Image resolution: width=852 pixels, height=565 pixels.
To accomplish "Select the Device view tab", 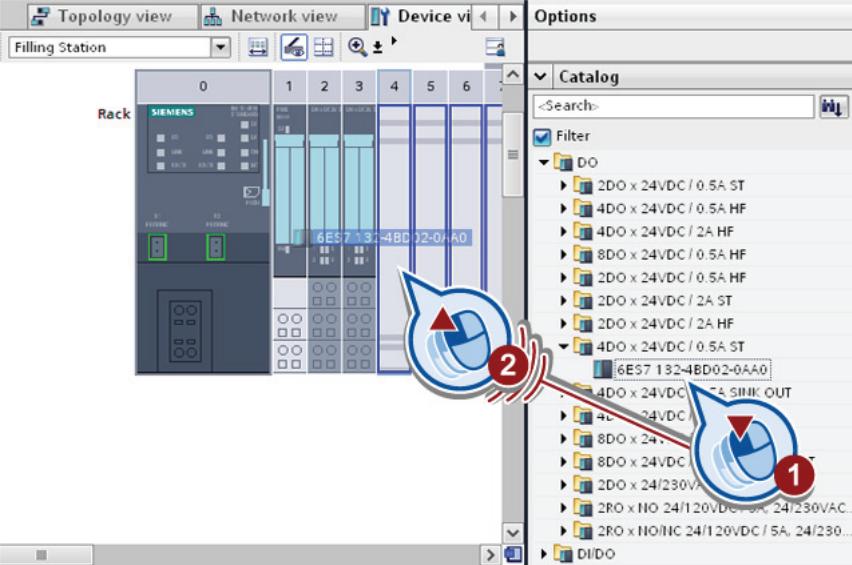I will [420, 16].
